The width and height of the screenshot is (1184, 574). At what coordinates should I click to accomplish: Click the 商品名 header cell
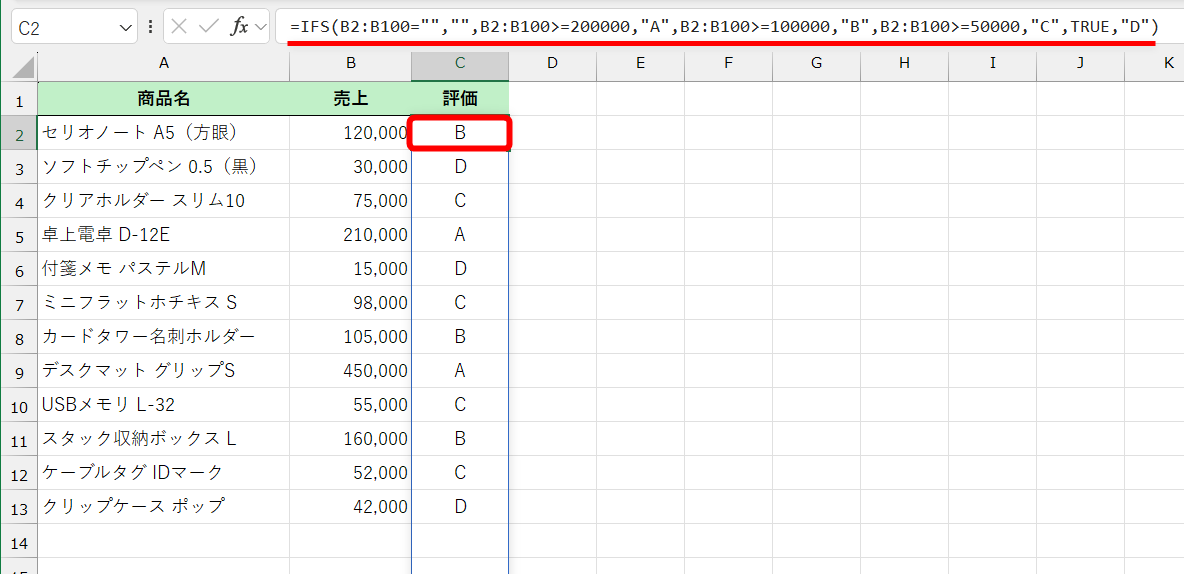coord(163,98)
